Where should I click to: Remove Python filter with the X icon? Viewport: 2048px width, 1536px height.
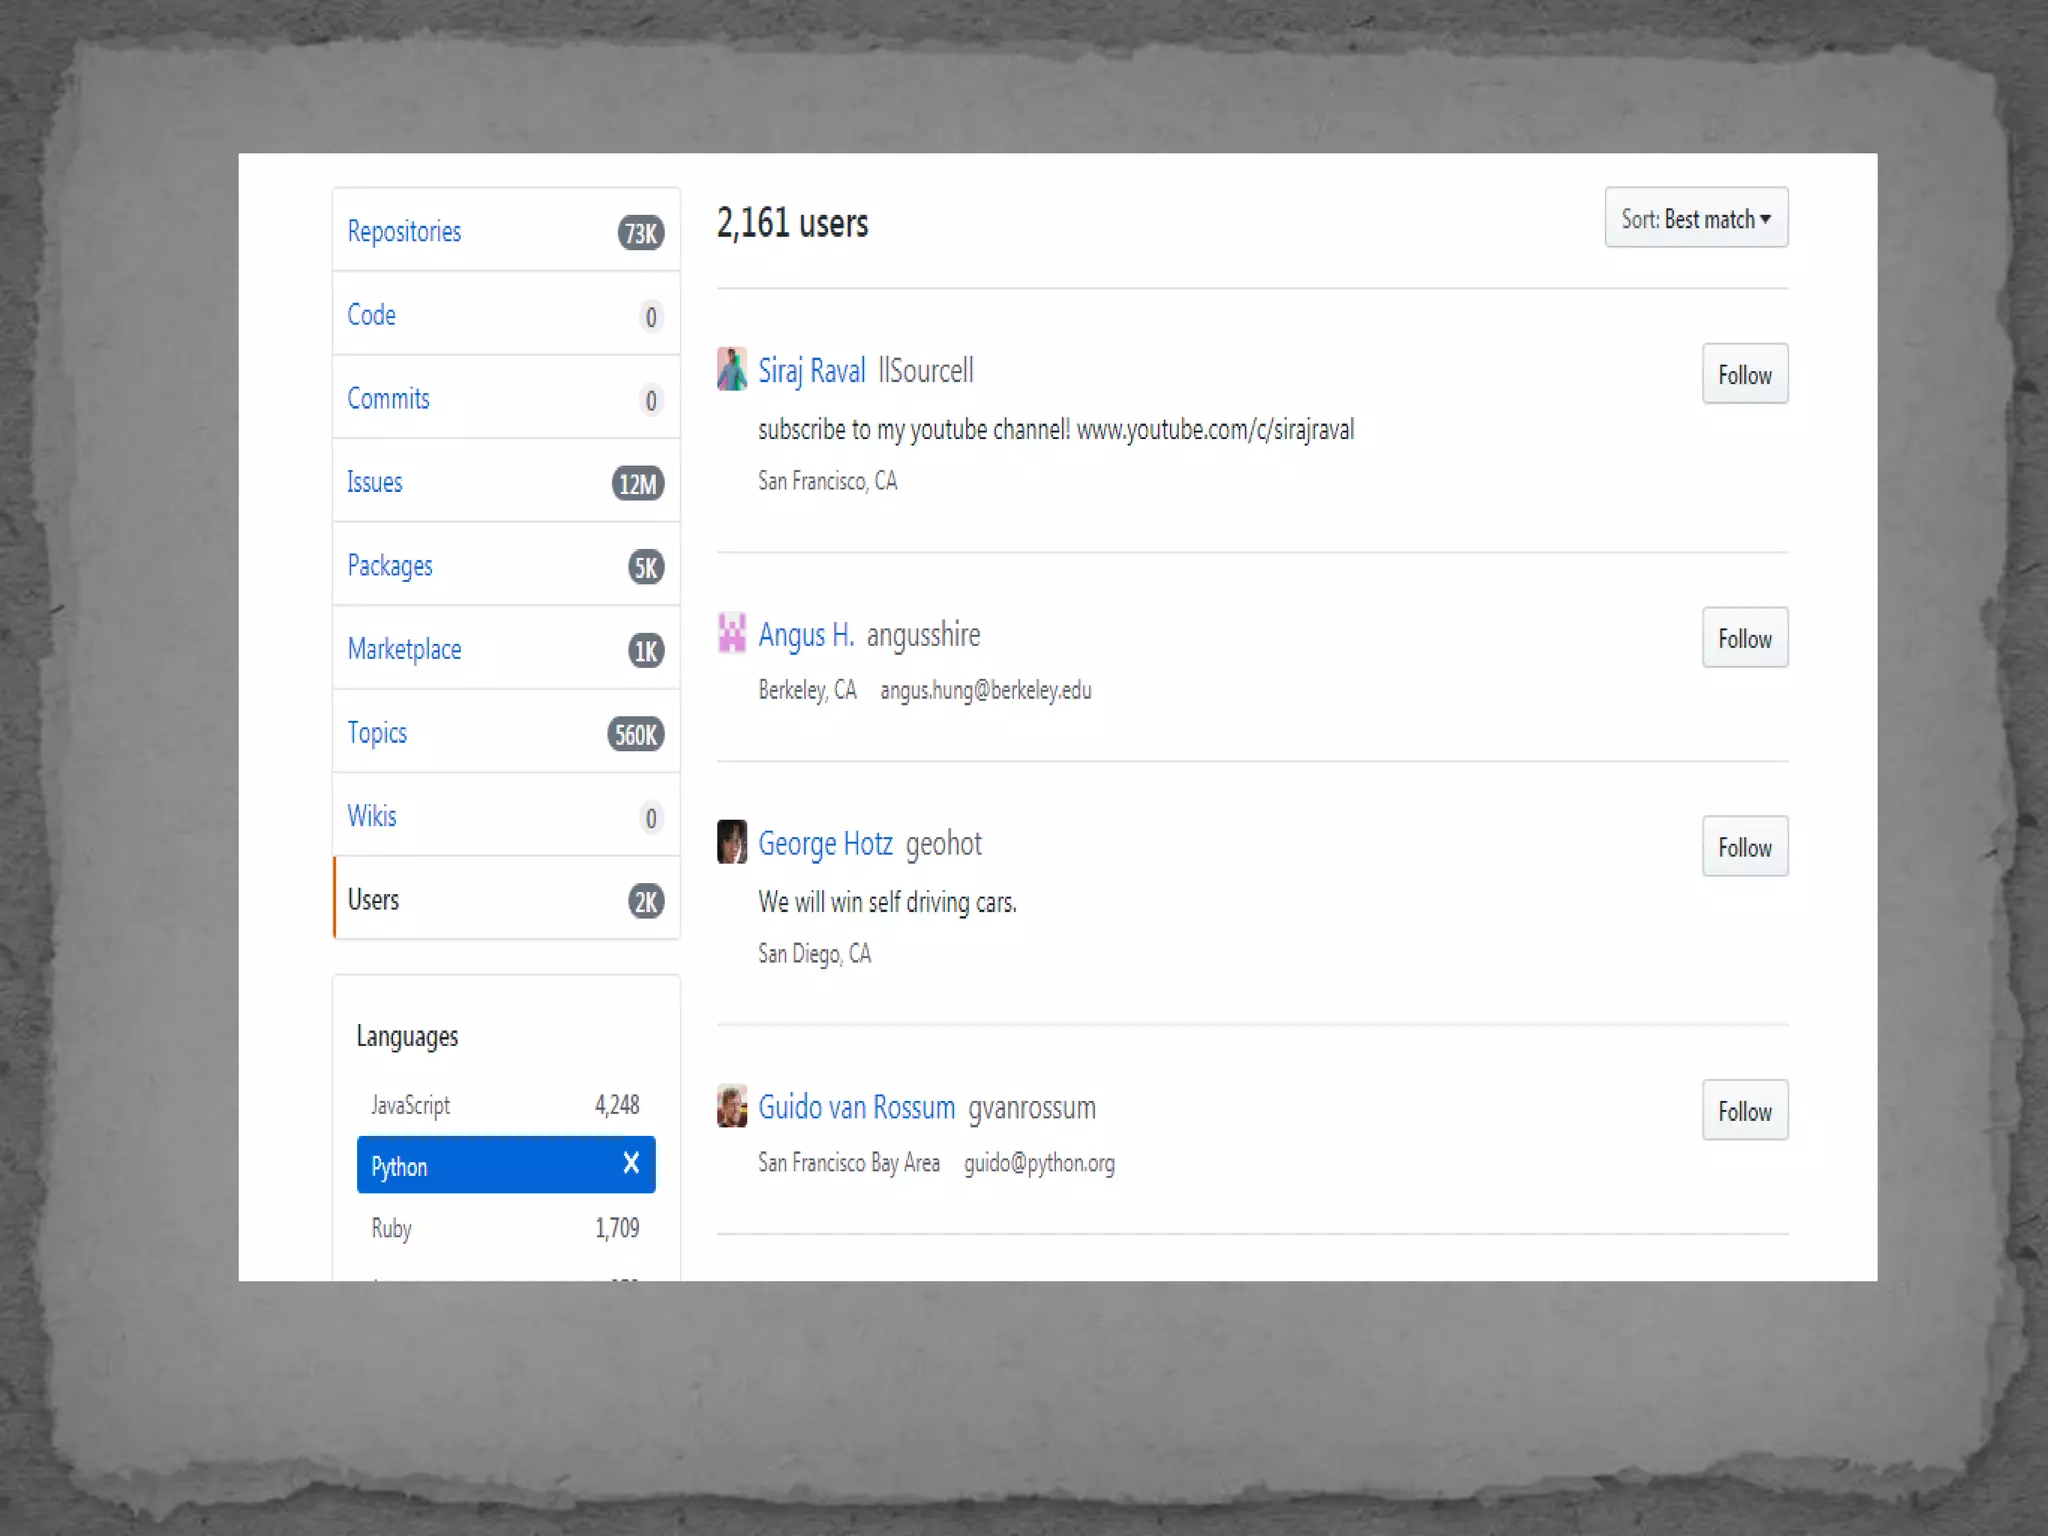click(x=631, y=1163)
